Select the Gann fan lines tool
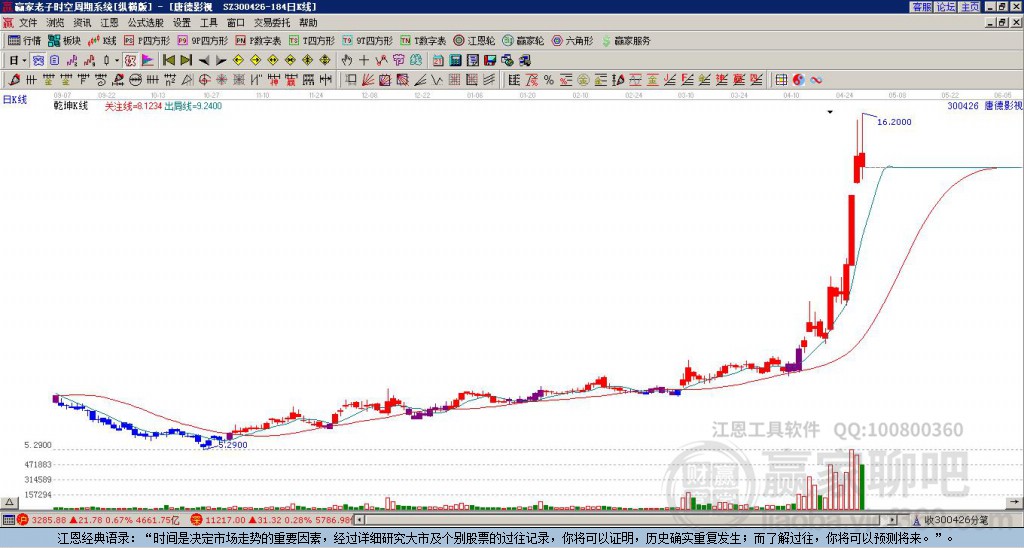This screenshot has width=1024, height=548. (368, 80)
